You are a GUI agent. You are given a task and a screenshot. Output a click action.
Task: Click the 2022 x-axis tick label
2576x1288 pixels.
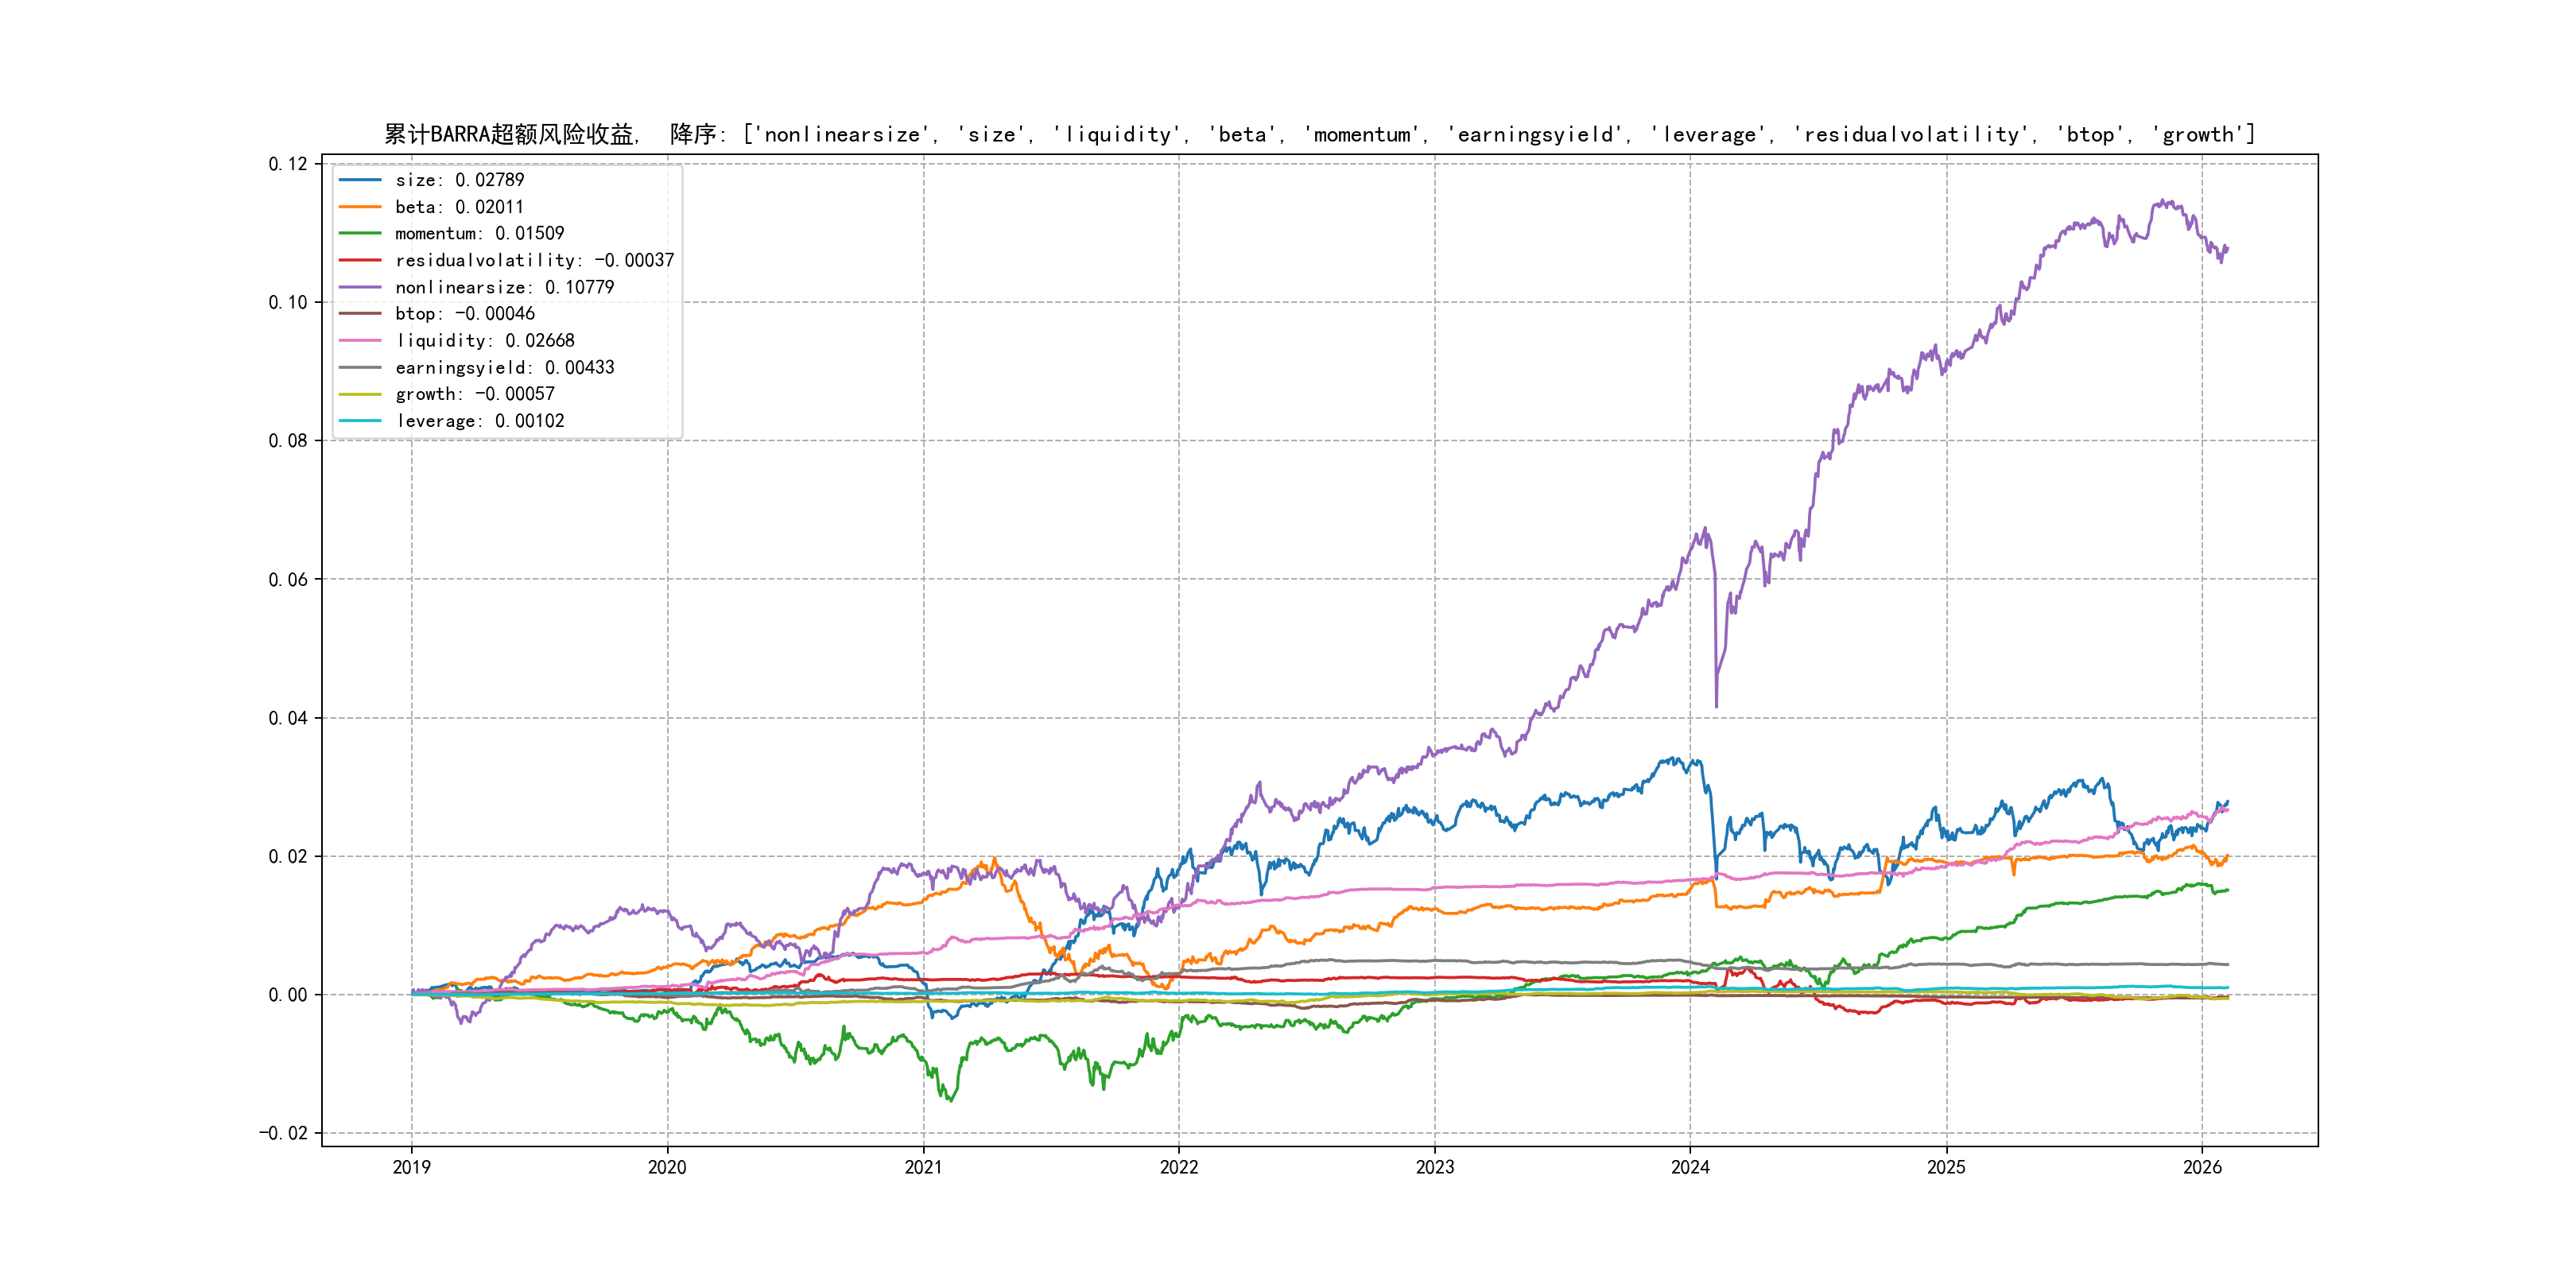[x=1178, y=1167]
